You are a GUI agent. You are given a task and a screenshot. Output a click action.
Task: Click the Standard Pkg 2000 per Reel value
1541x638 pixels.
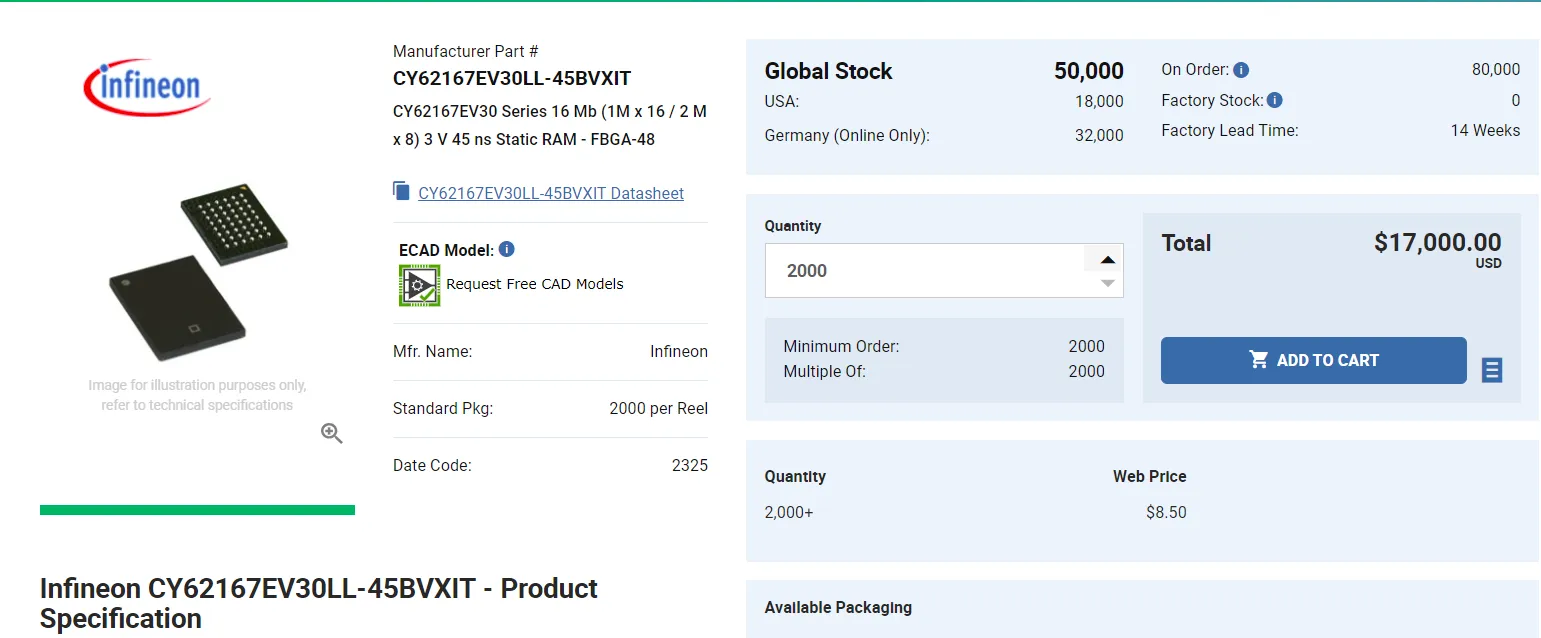tap(659, 408)
